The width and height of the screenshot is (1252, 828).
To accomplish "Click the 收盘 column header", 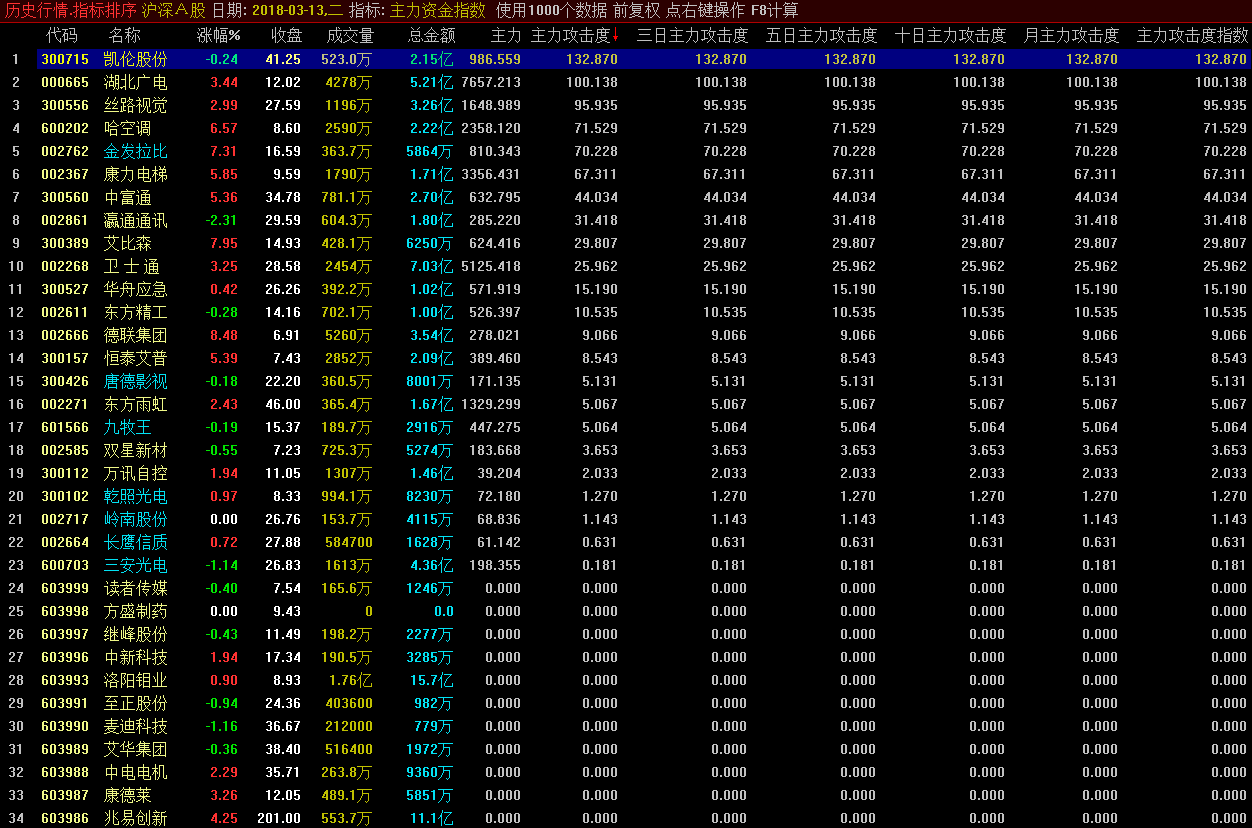I will click(287, 36).
